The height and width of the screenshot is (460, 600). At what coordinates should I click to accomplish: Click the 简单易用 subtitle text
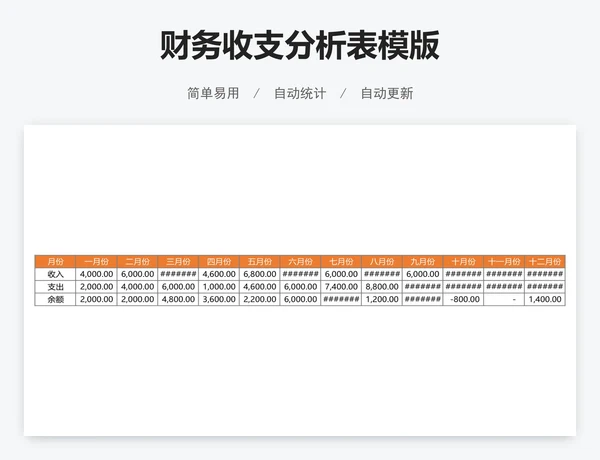(x=213, y=93)
